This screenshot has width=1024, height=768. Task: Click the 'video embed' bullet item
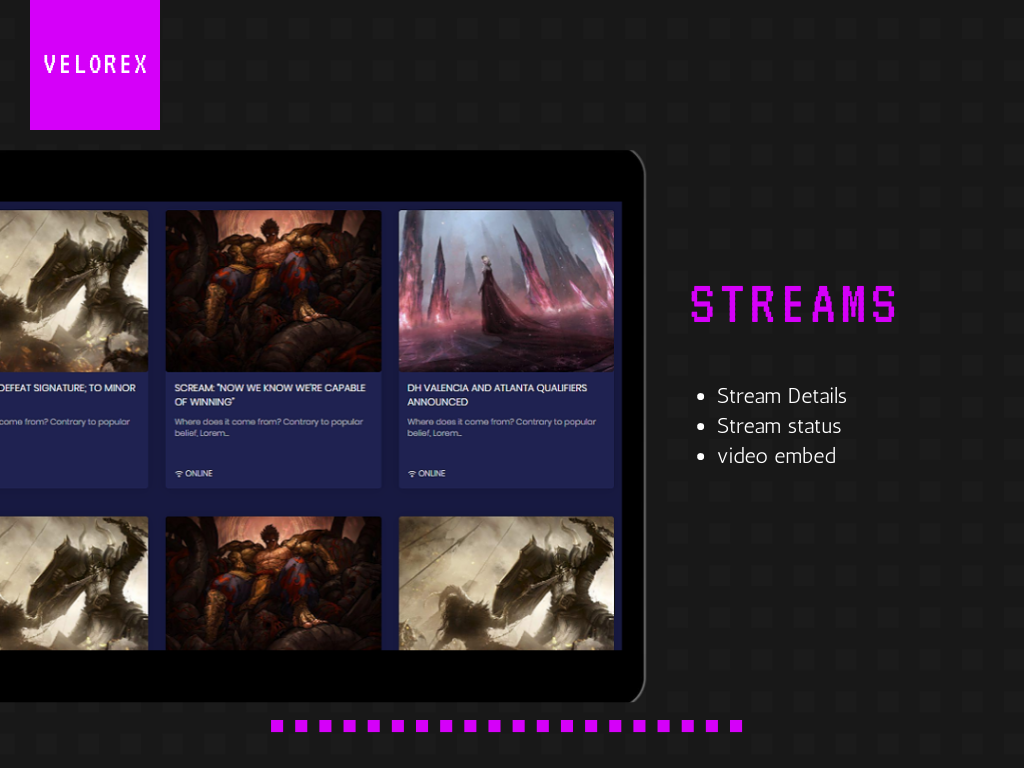click(776, 456)
